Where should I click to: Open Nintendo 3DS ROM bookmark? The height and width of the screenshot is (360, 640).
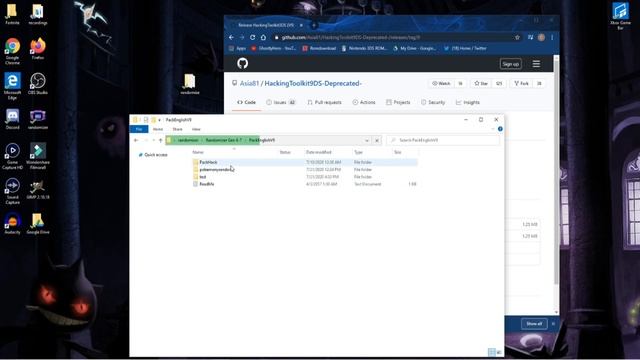[364, 48]
